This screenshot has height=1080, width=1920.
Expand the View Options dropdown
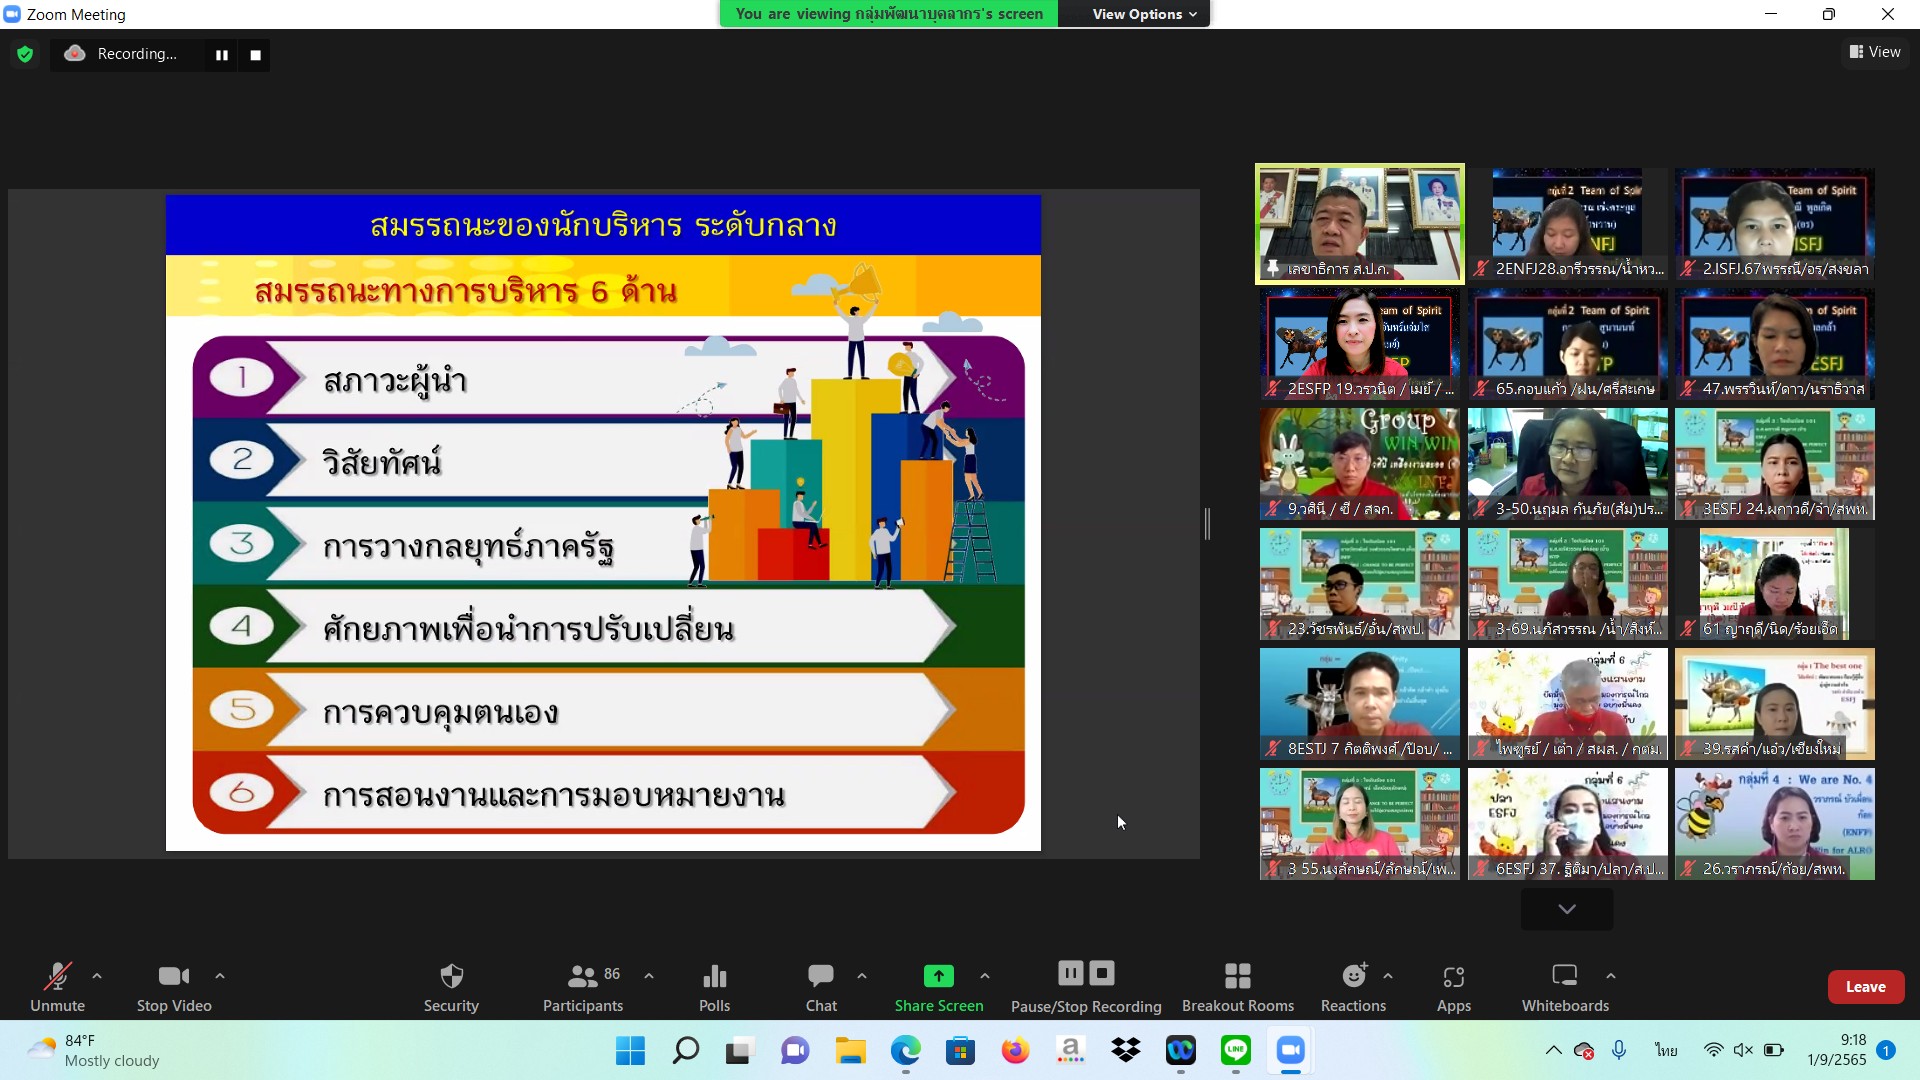1144,14
